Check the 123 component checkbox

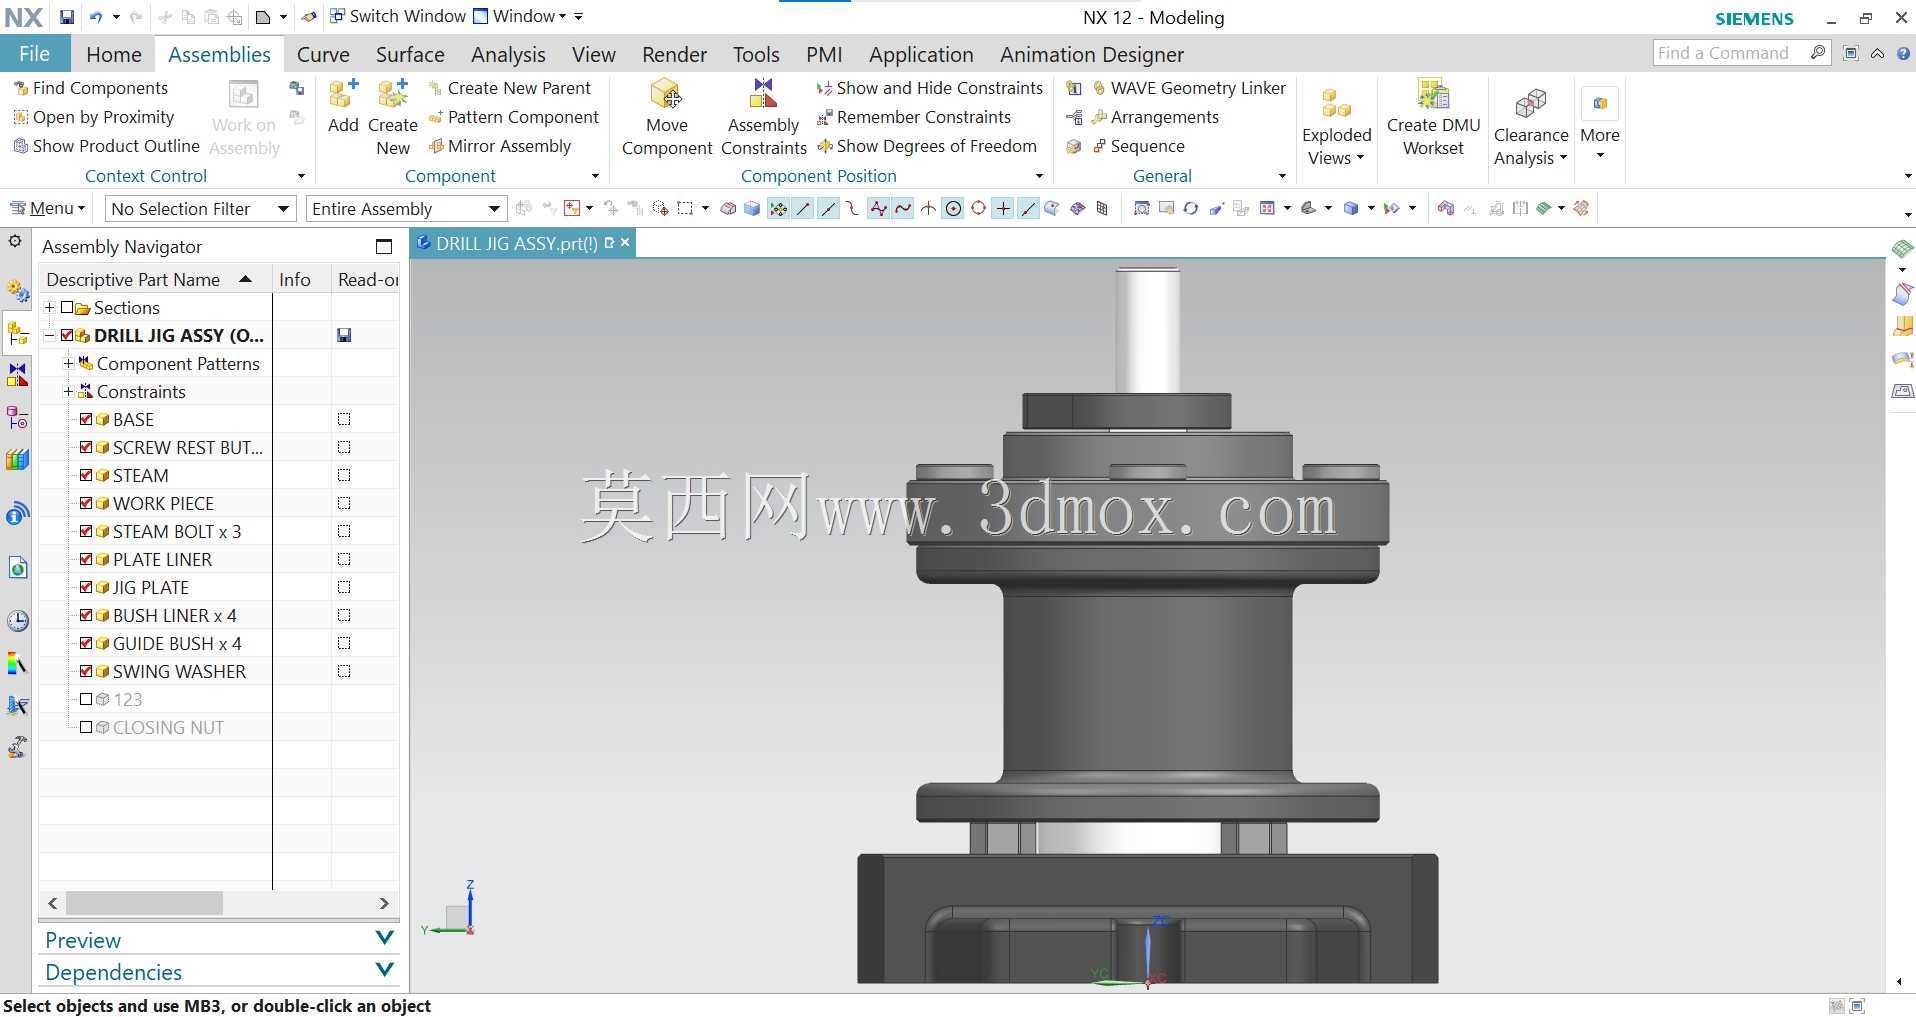click(x=86, y=699)
